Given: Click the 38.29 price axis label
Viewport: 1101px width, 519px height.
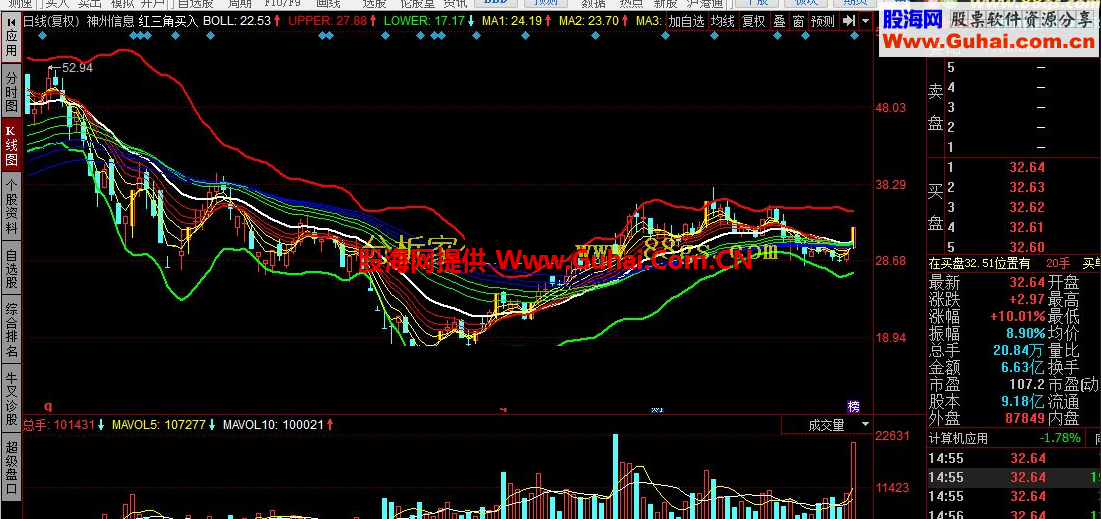Looking at the screenshot, I should (x=891, y=185).
